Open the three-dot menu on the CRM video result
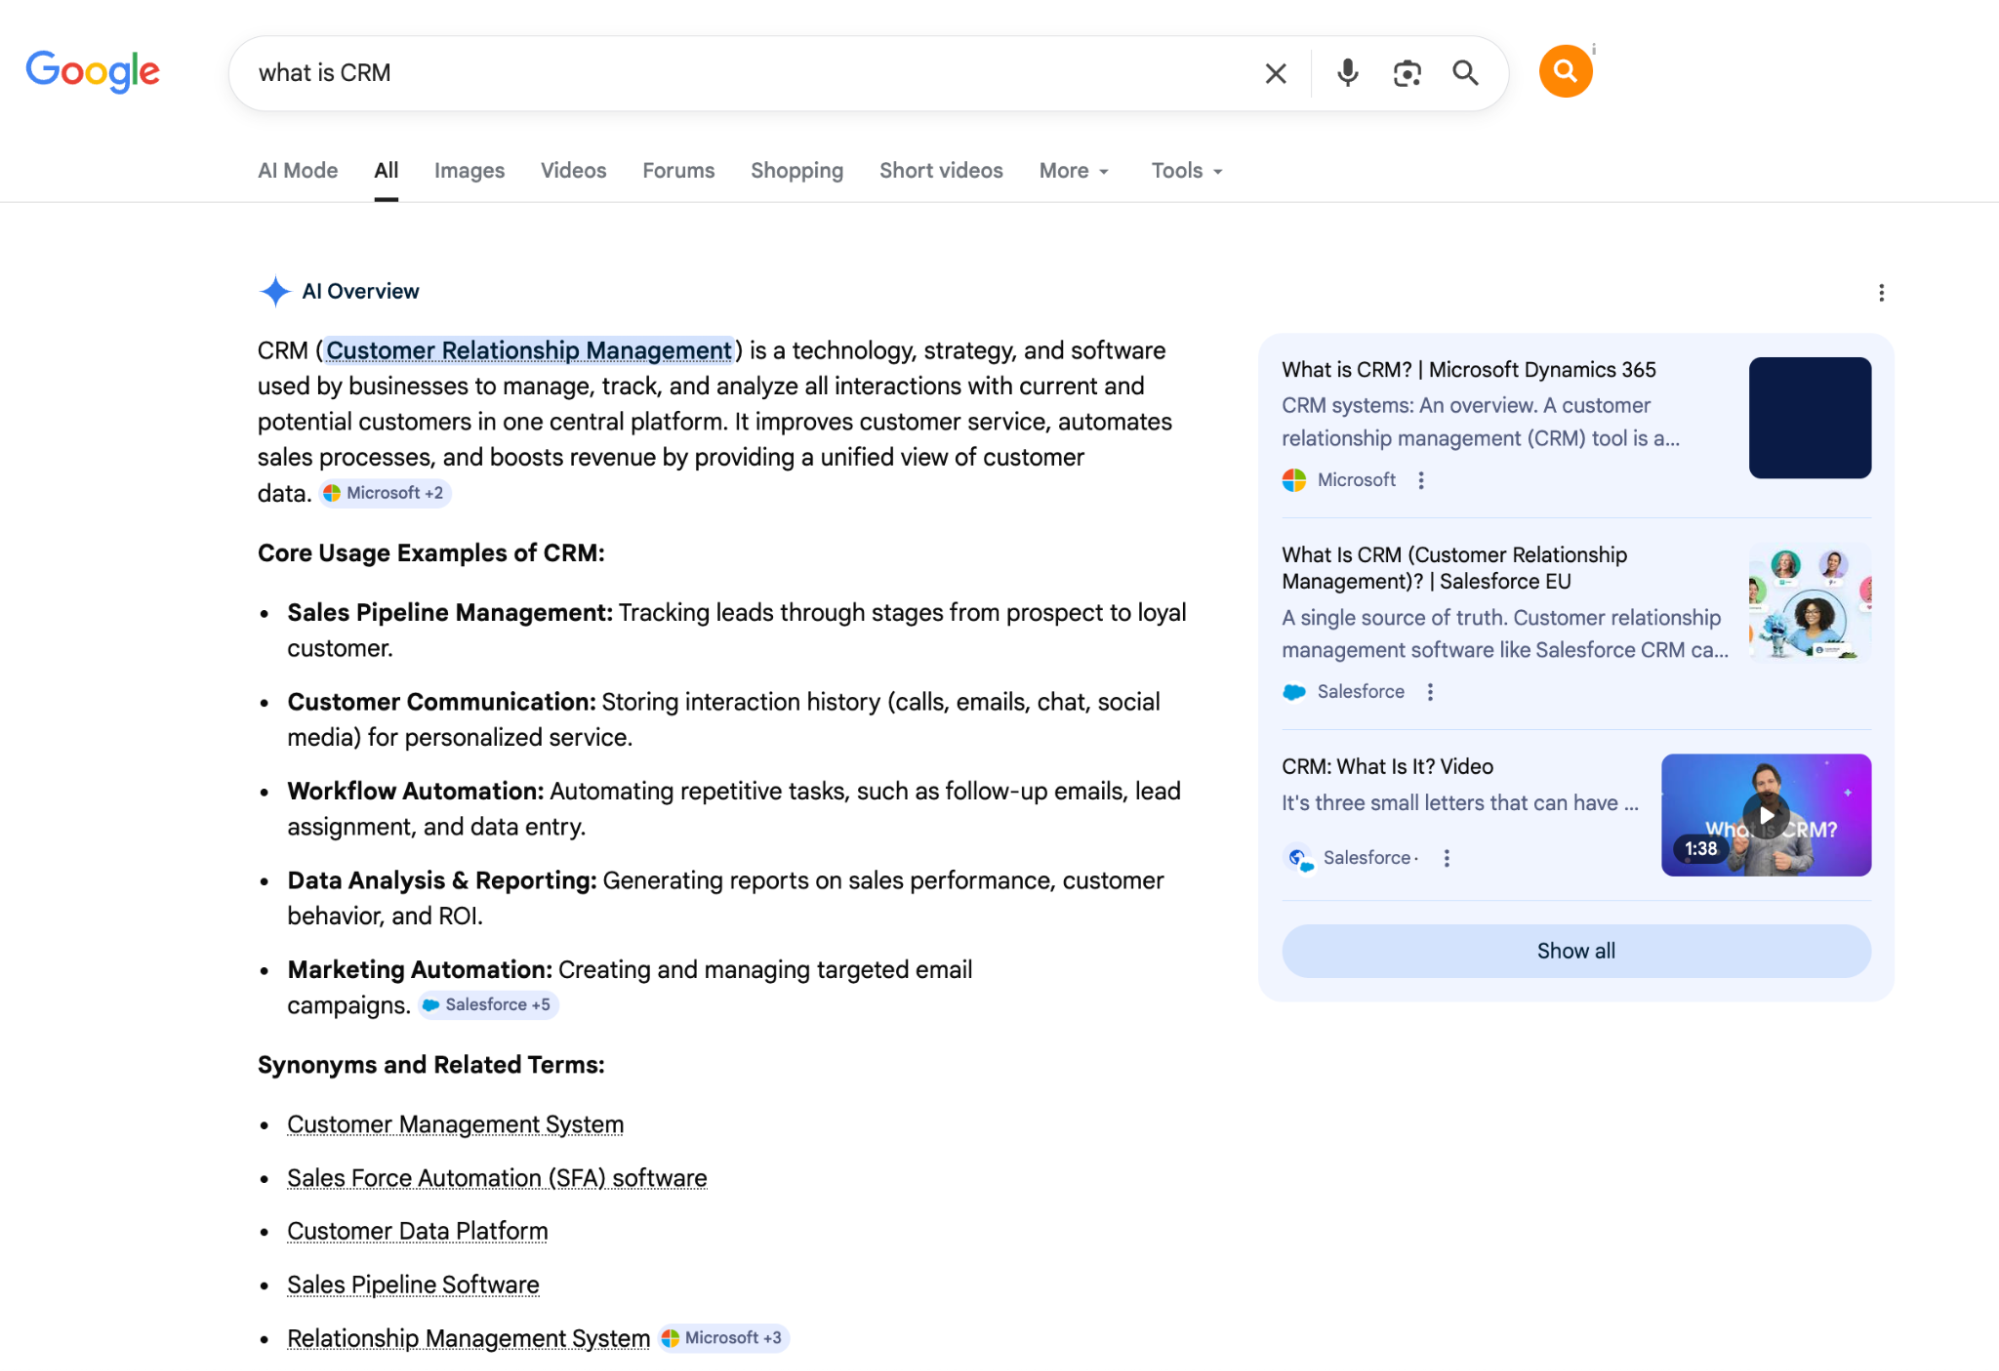The image size is (1999, 1371). coord(1445,858)
